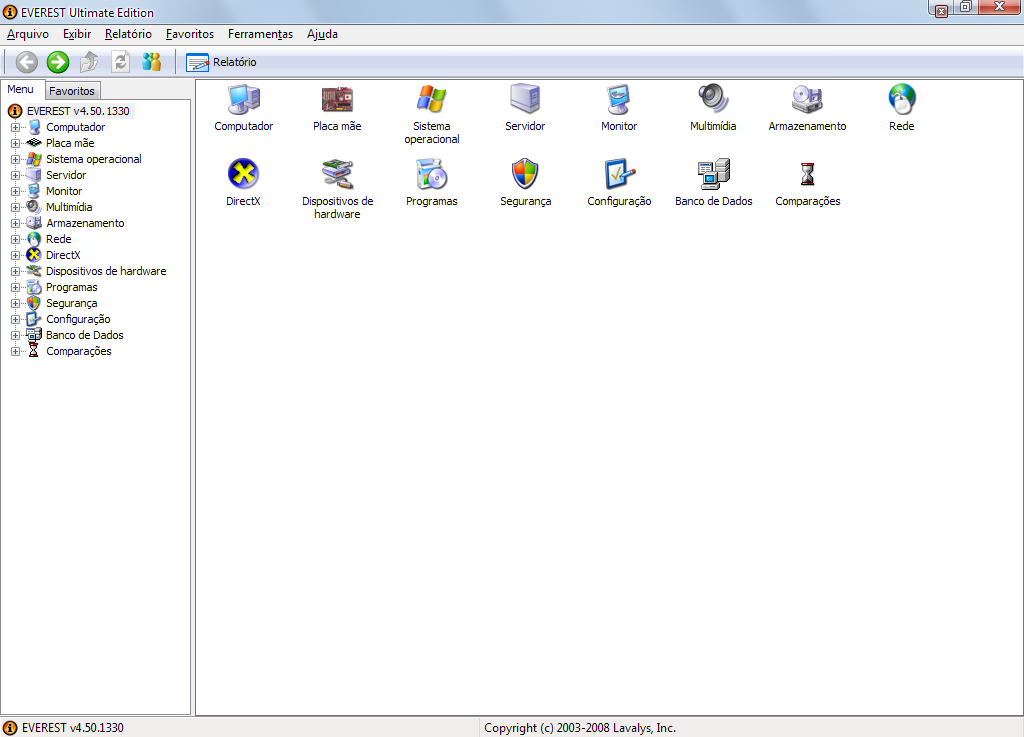This screenshot has width=1024, height=737.
Task: Open the Ferramentas menu
Action: 260,34
